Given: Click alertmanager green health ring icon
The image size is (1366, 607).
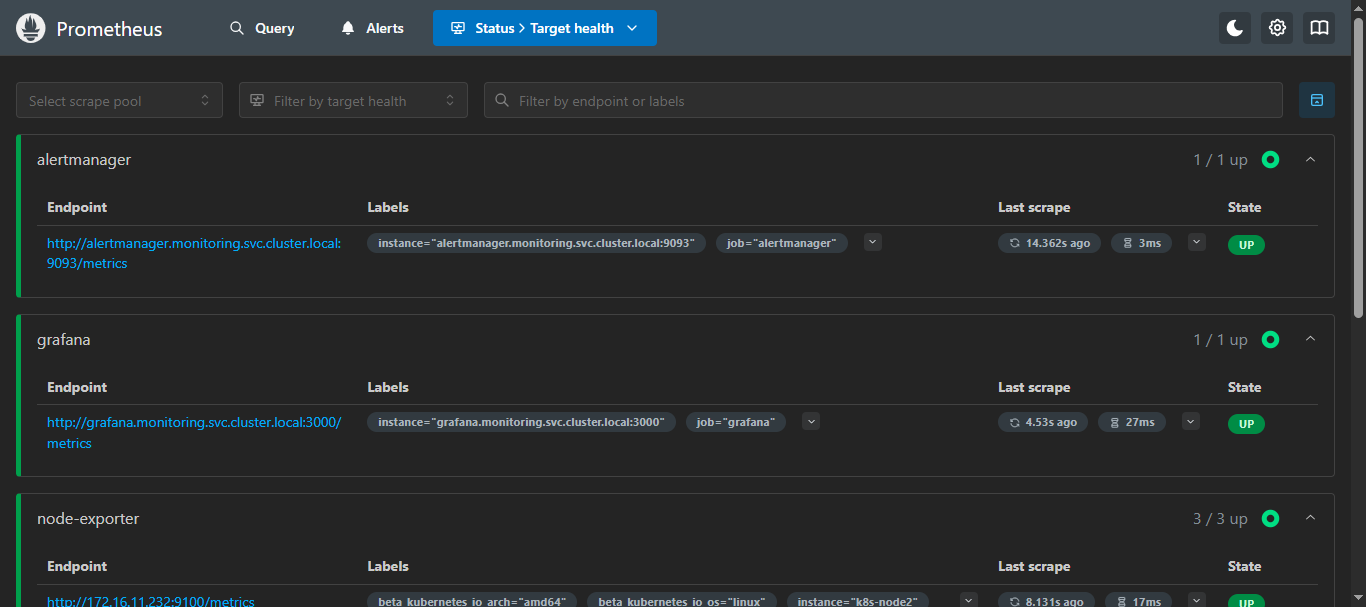Looking at the screenshot, I should coord(1270,160).
